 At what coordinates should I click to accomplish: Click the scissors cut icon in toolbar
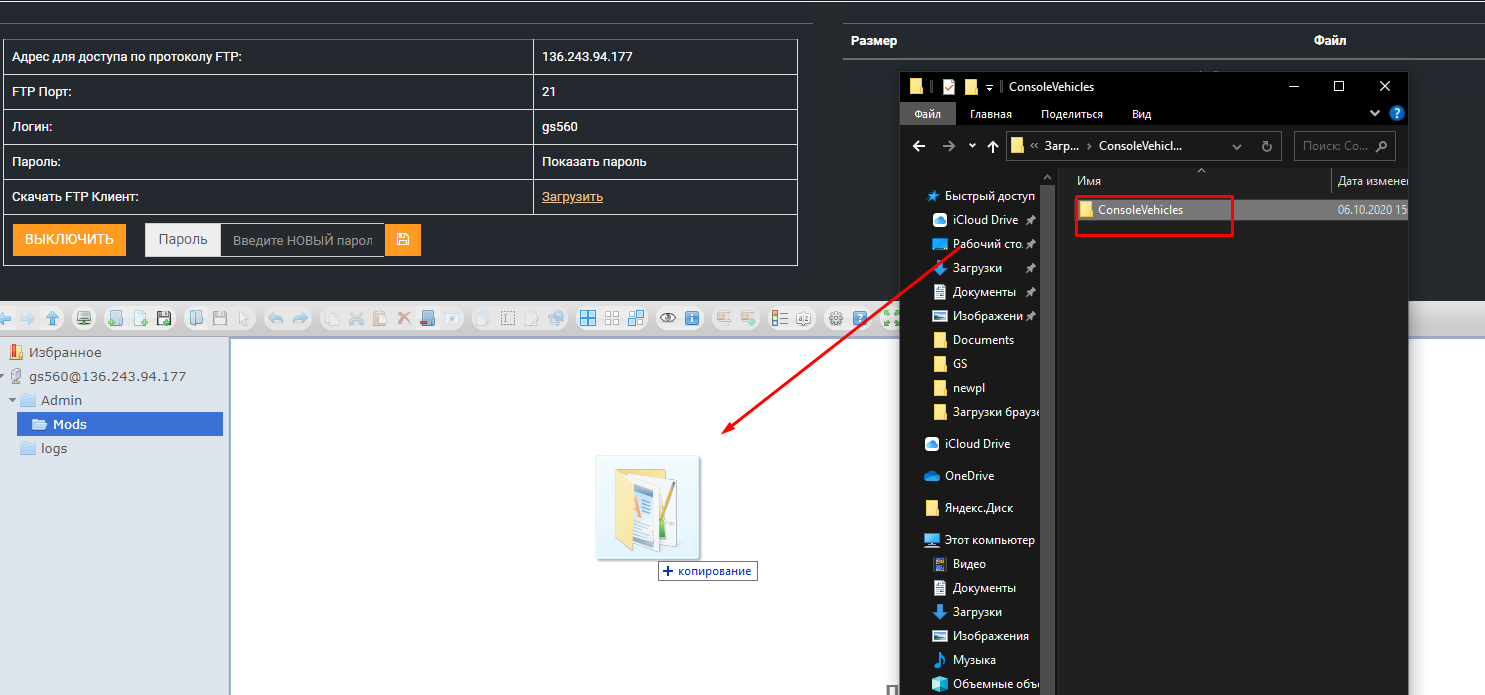pos(355,319)
